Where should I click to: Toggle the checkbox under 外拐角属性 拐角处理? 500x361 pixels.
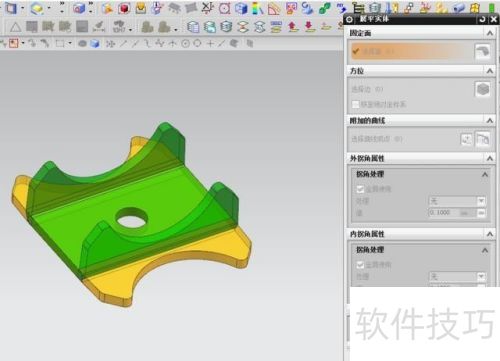[x=360, y=189]
